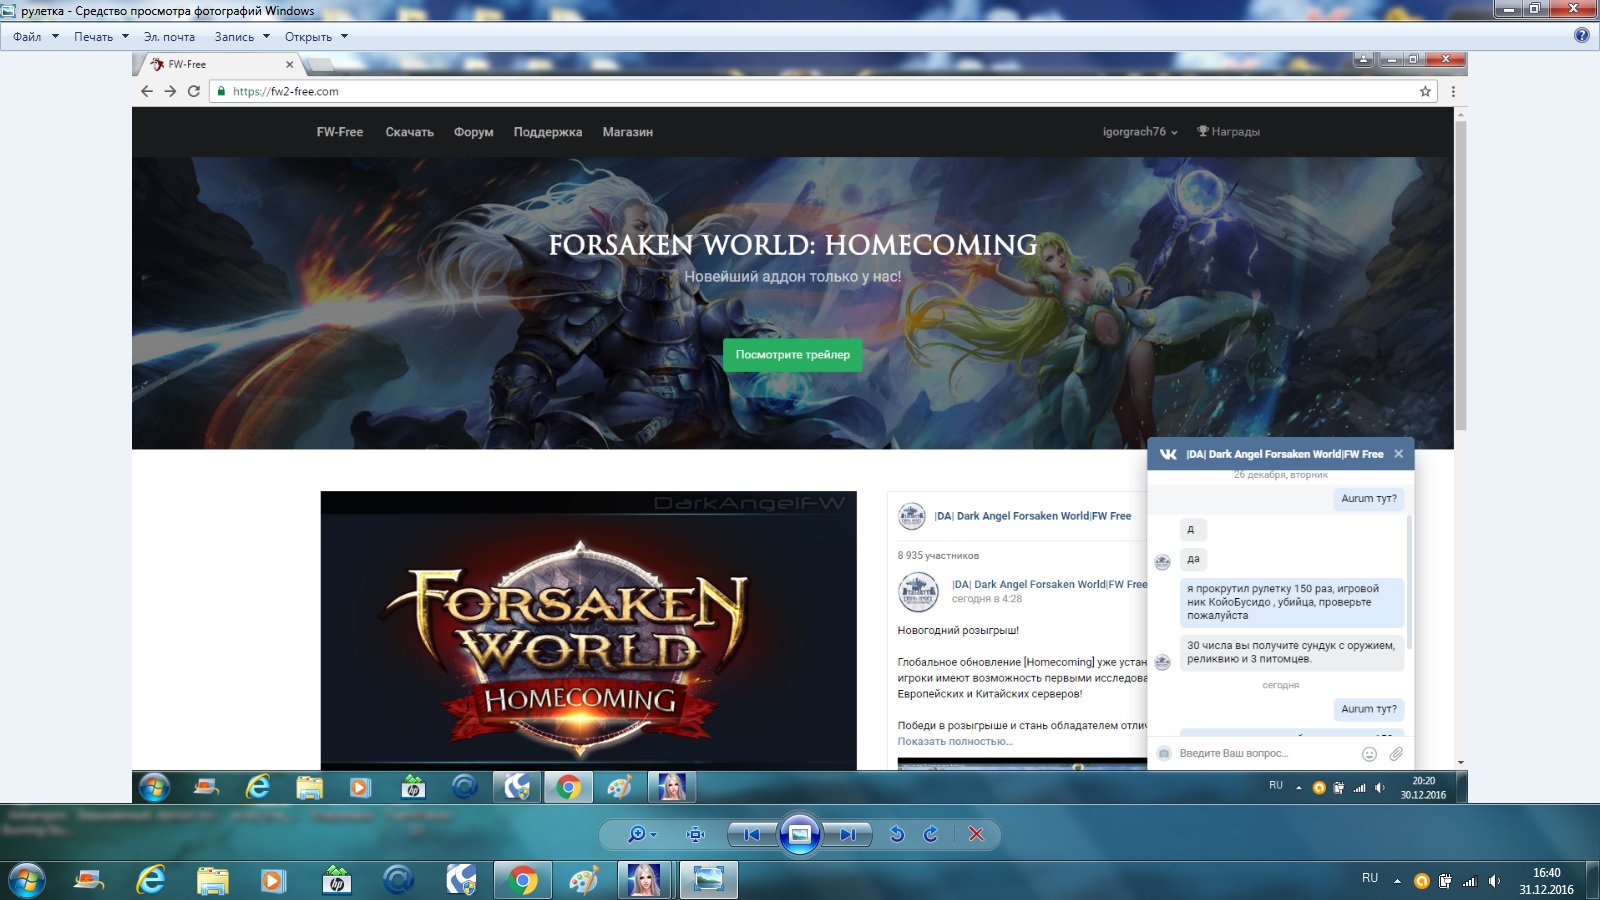The height and width of the screenshot is (900, 1600).
Task: Attach a file with the paperclip icon
Action: tap(1396, 754)
